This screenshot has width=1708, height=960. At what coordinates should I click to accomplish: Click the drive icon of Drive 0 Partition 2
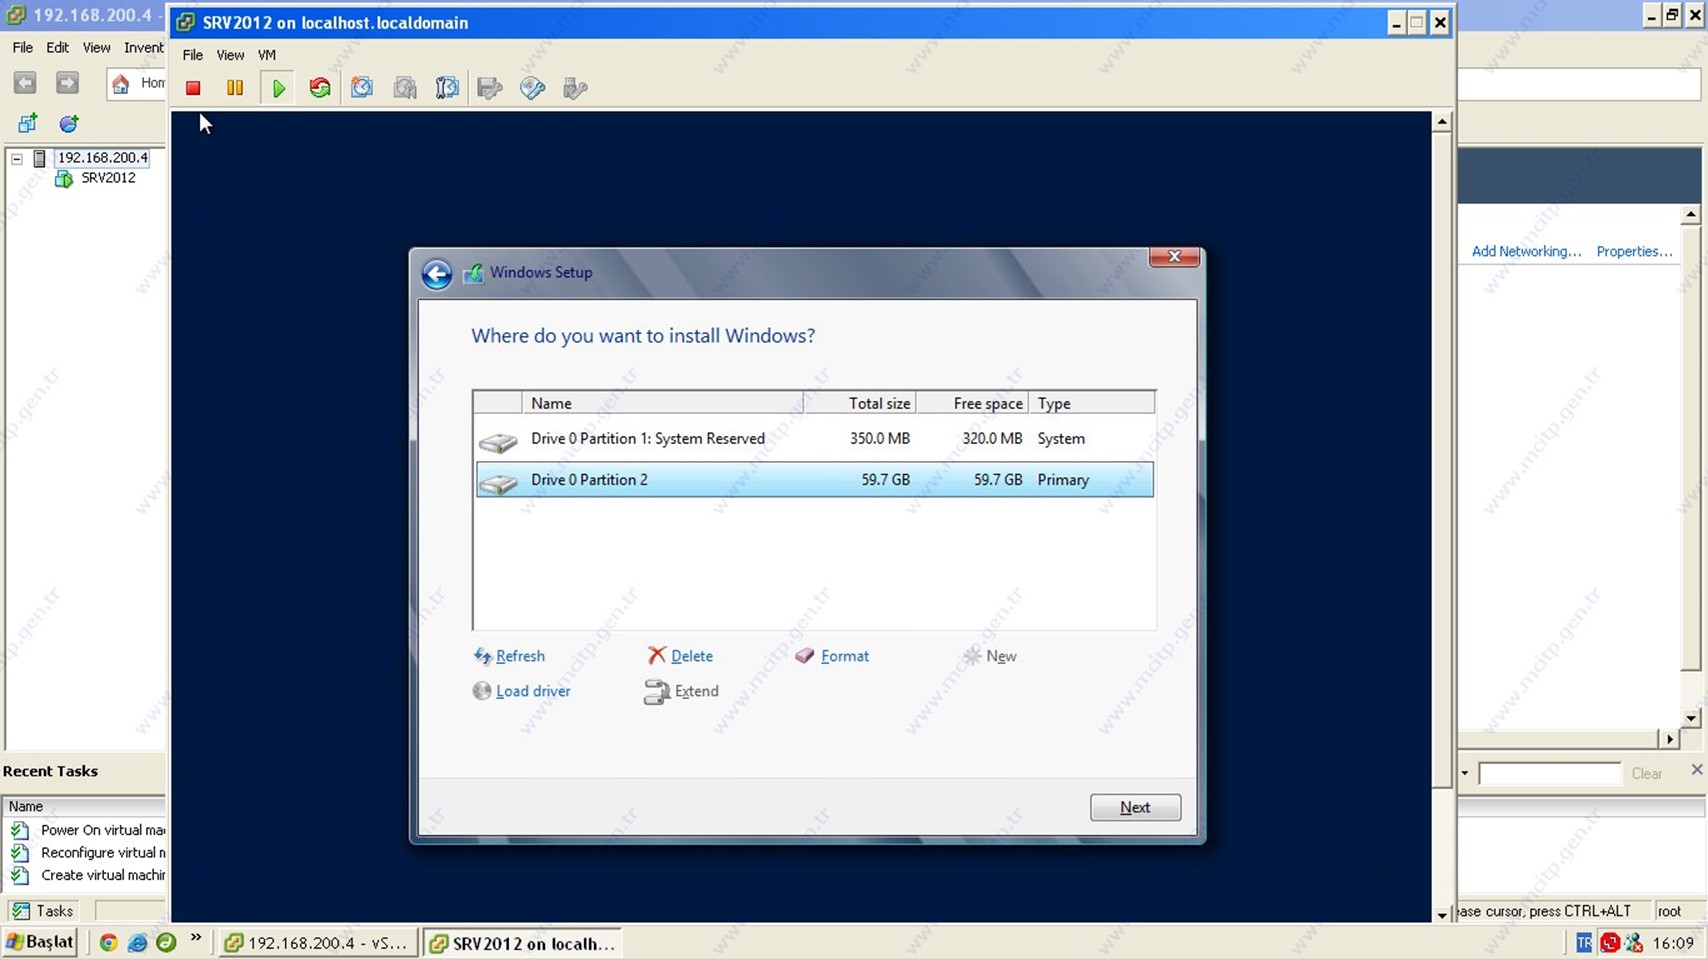click(498, 483)
